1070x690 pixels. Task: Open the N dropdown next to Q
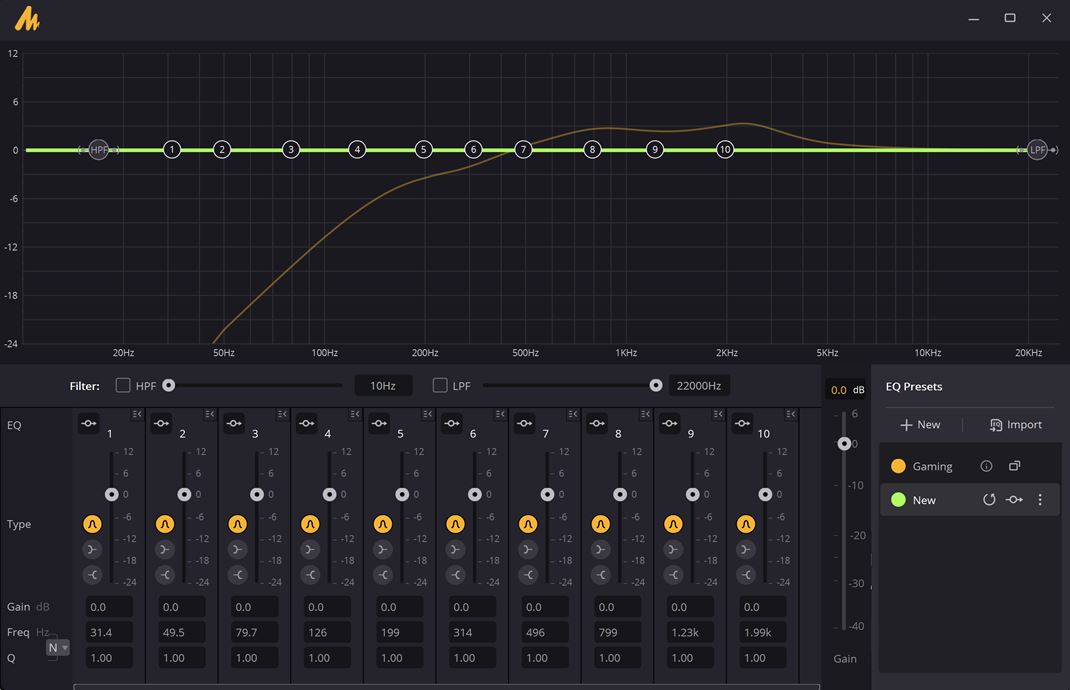coord(57,648)
